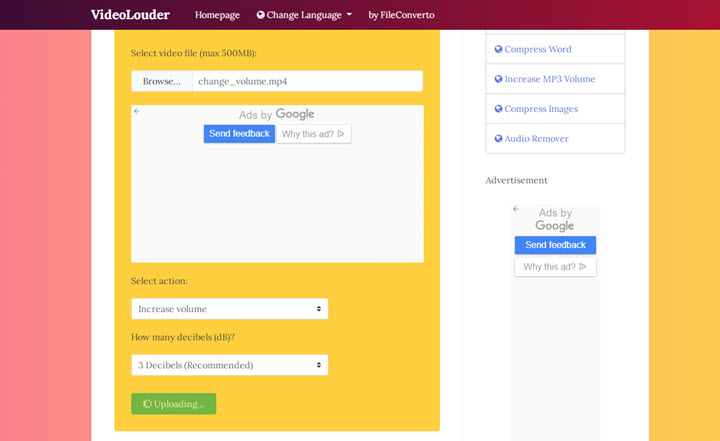The width and height of the screenshot is (720, 441).
Task: Click the Browse... file button
Action: tap(162, 81)
